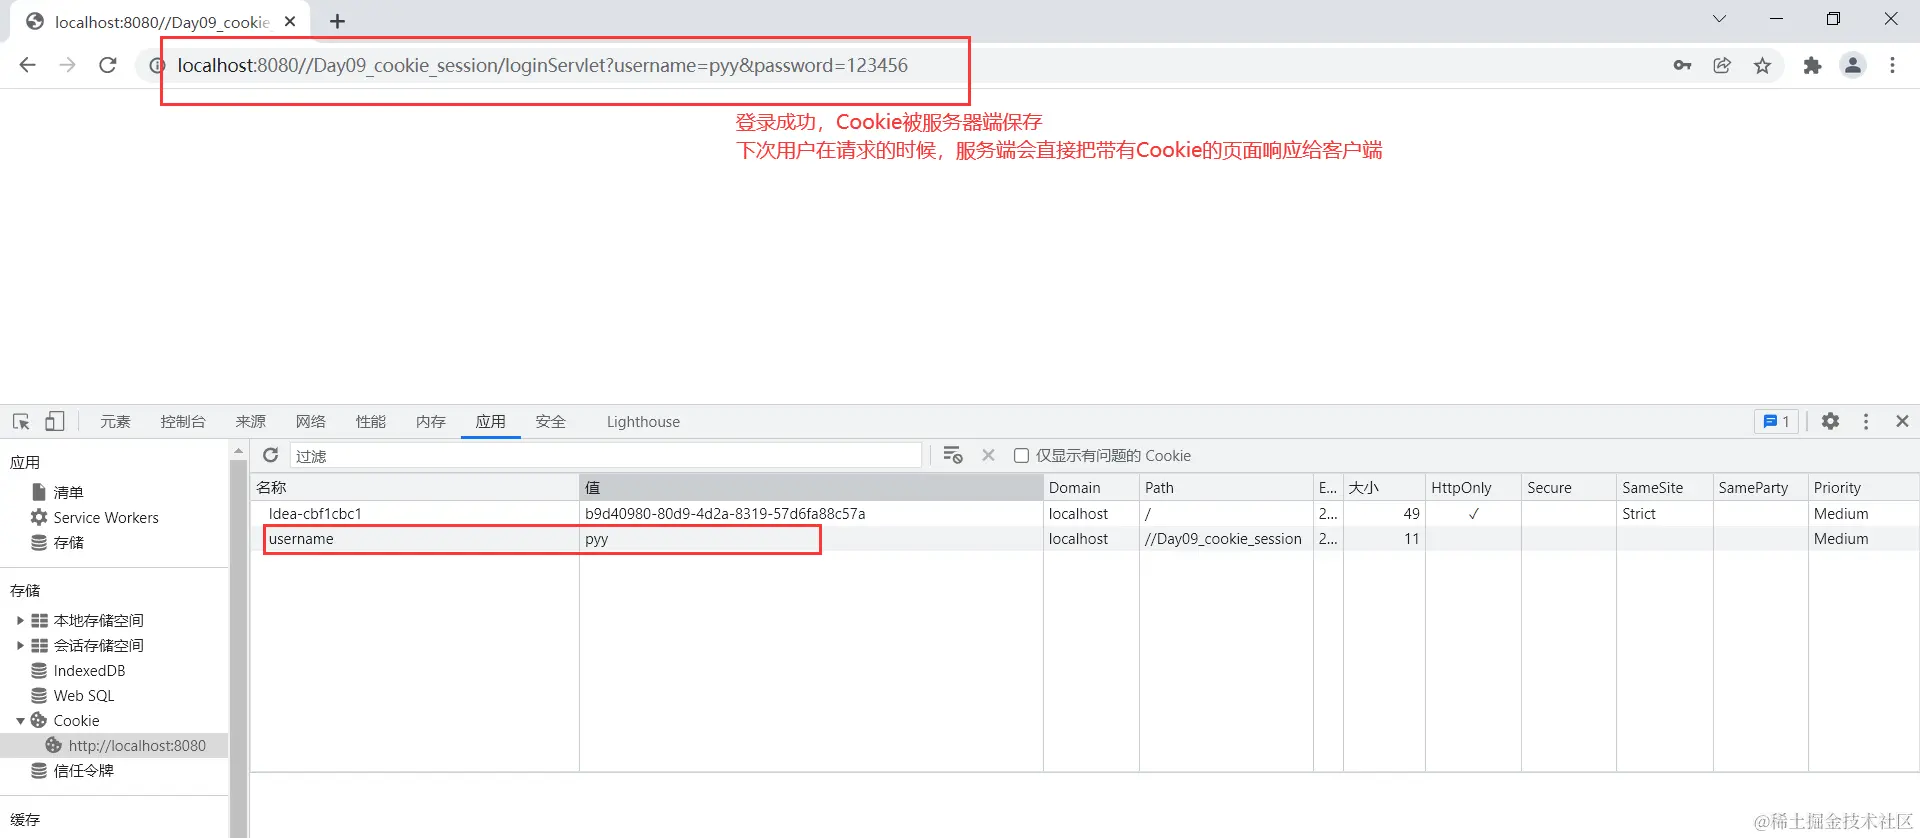Open 存储 item under 应用

pos(68,542)
